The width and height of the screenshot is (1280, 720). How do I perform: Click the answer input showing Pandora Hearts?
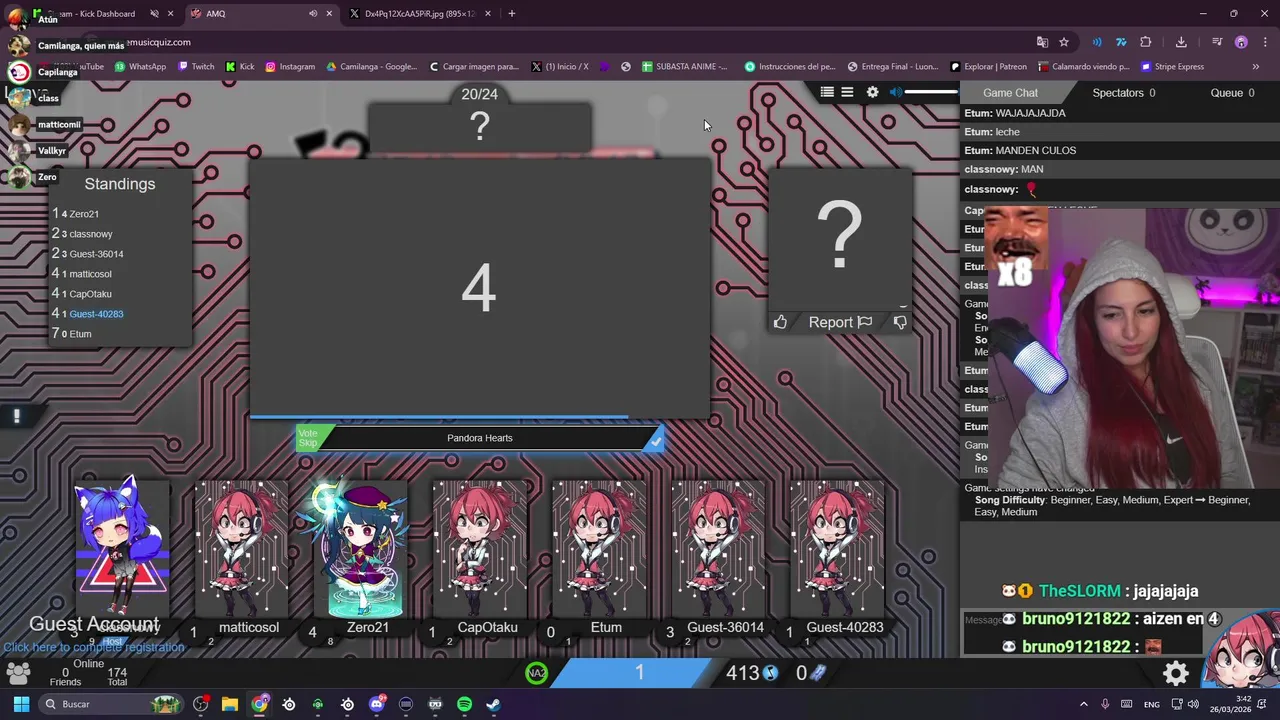[480, 438]
